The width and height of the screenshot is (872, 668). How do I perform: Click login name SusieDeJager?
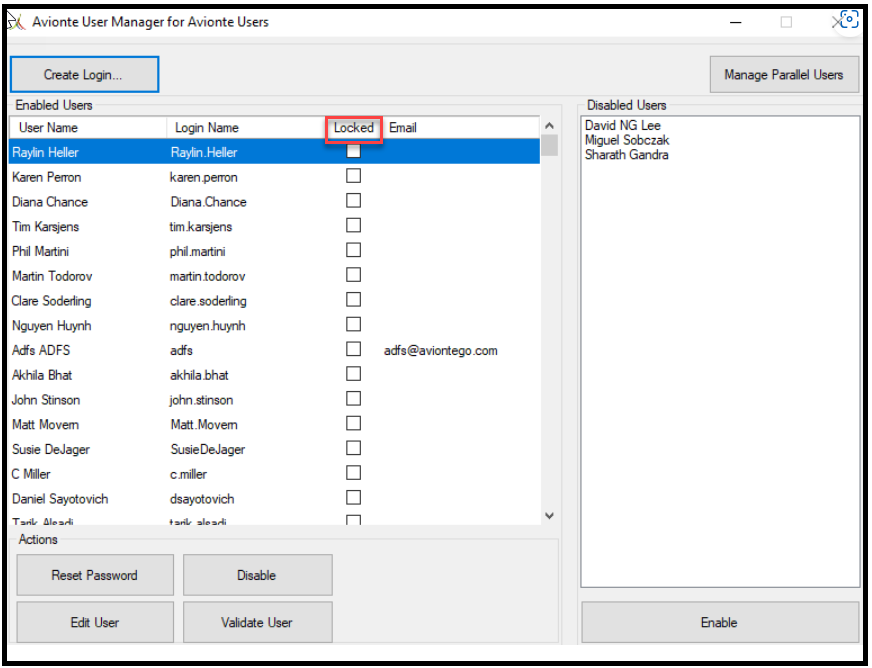click(207, 449)
